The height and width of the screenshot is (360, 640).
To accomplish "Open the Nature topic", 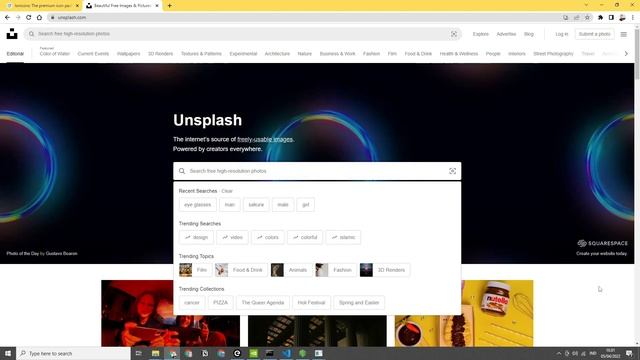I will [304, 53].
